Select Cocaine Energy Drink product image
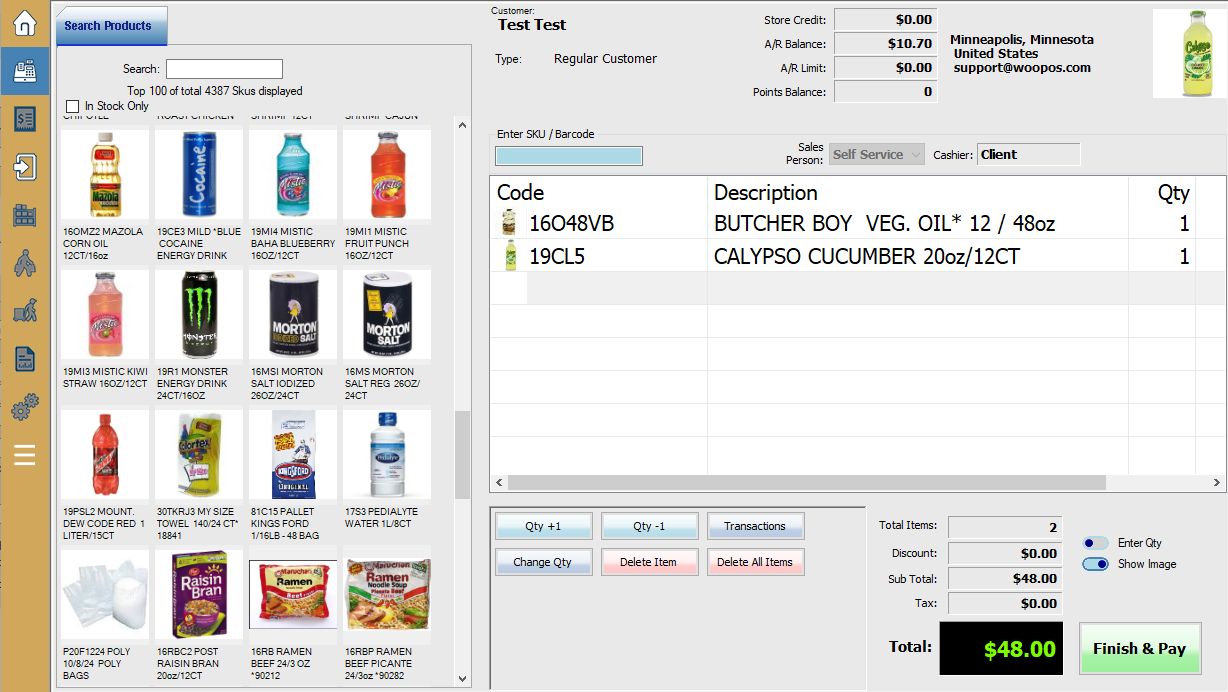This screenshot has width=1228, height=692. coord(199,174)
